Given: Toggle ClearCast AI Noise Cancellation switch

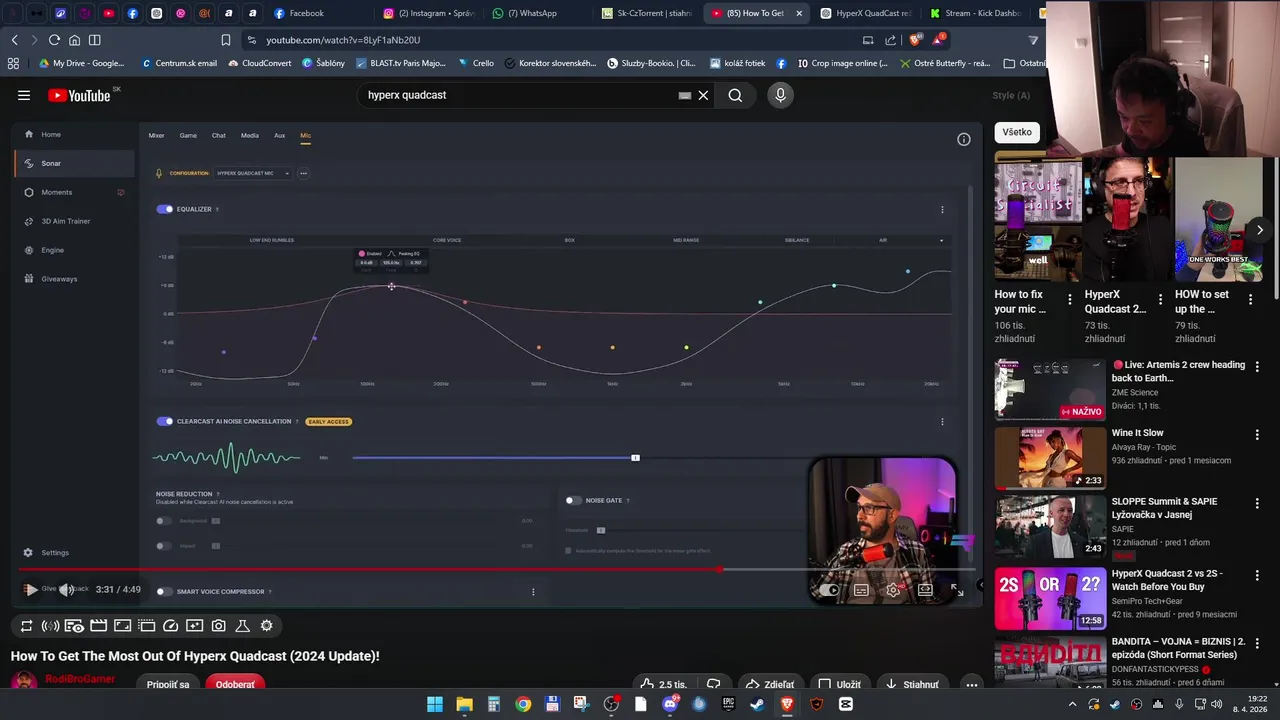Looking at the screenshot, I should [x=165, y=421].
